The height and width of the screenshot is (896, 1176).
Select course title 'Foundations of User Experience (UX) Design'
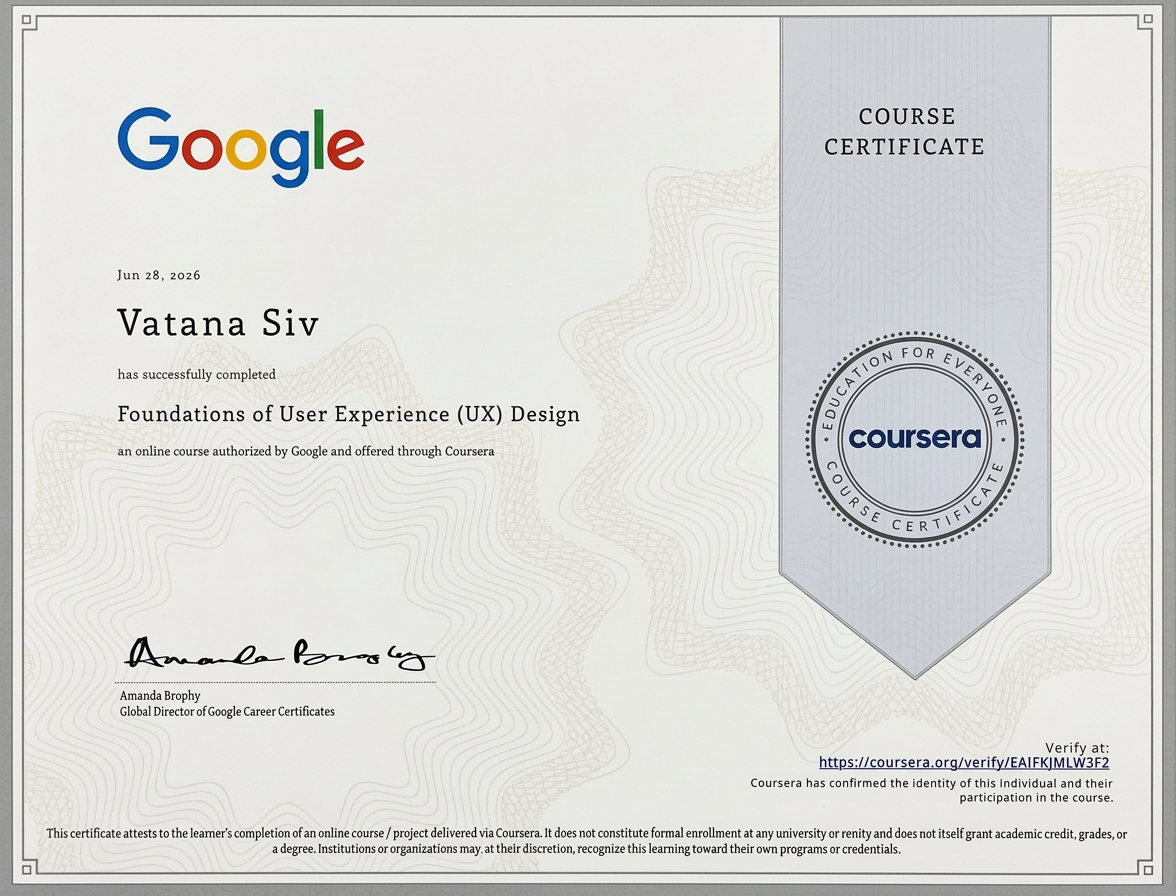[349, 415]
